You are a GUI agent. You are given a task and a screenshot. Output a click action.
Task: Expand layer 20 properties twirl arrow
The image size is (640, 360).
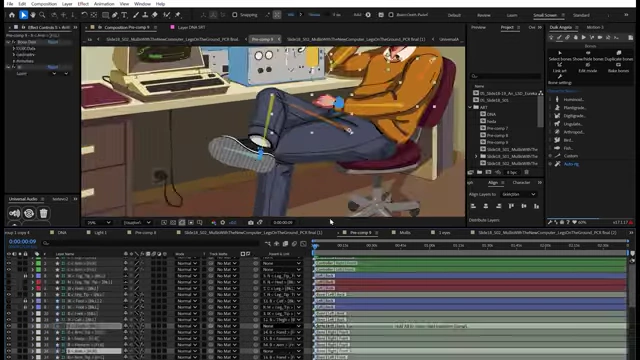pos(33,313)
